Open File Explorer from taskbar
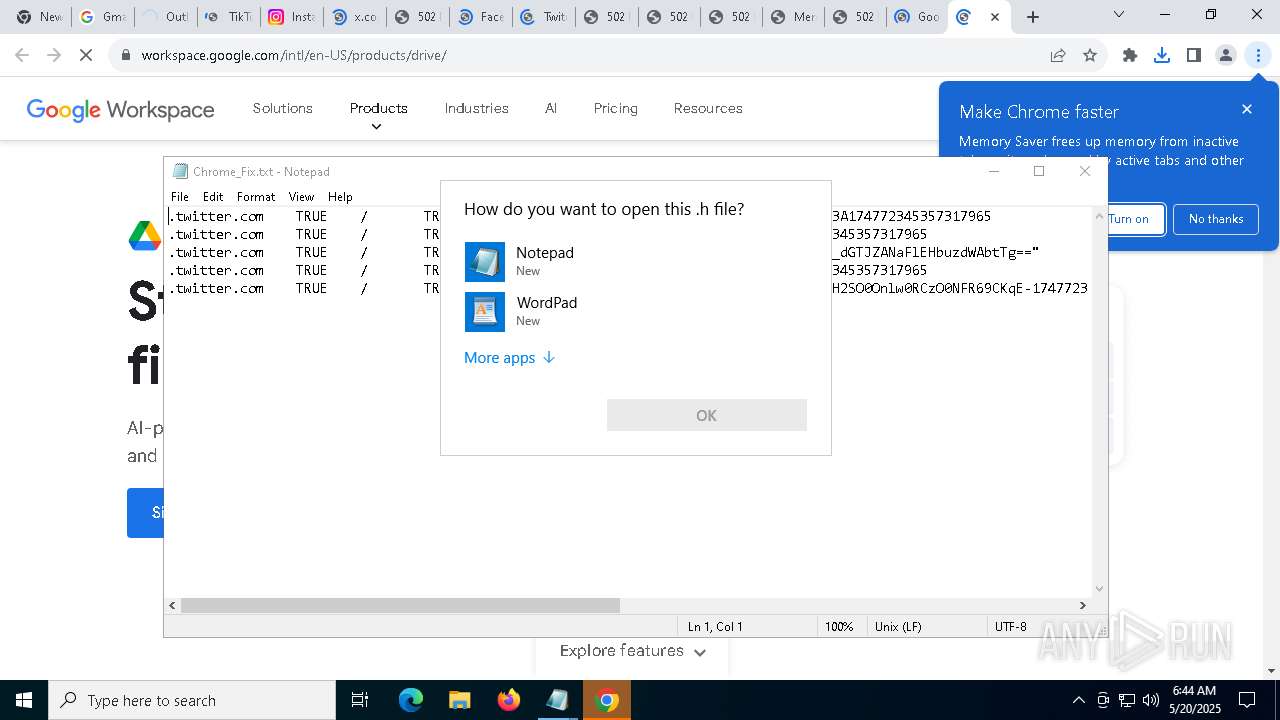Image resolution: width=1280 pixels, height=720 pixels. coord(459,700)
